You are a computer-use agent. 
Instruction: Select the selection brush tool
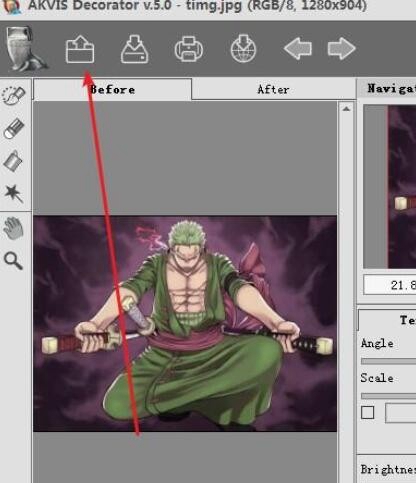[x=14, y=96]
